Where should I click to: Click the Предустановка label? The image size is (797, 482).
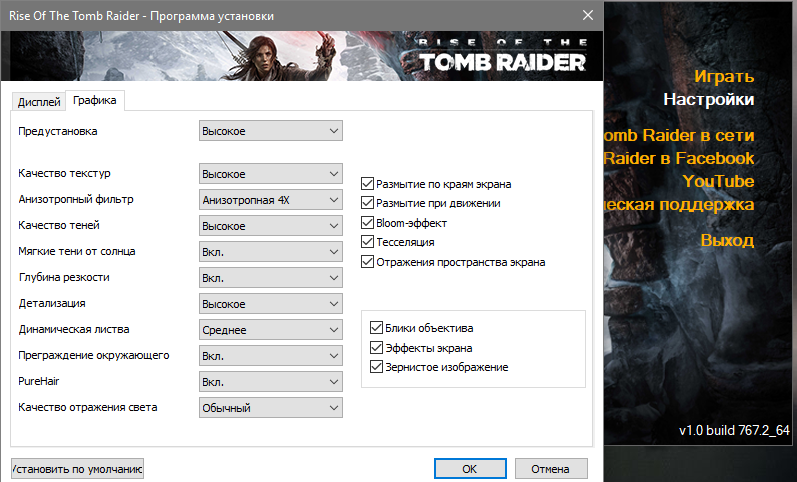(57, 131)
